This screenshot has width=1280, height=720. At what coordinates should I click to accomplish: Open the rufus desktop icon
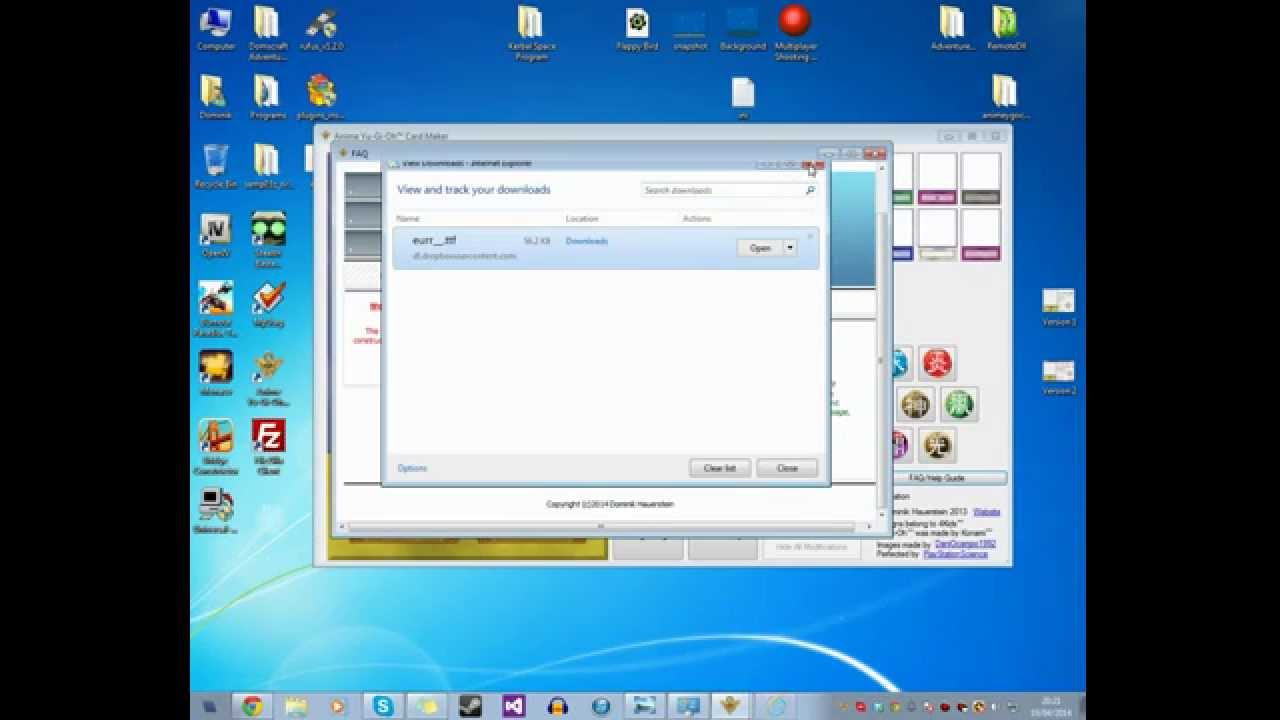tap(321, 29)
